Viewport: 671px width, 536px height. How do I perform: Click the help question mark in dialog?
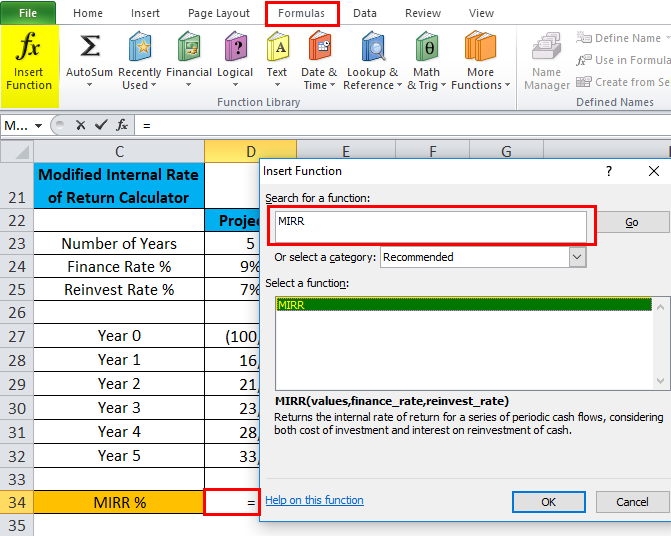[x=609, y=171]
